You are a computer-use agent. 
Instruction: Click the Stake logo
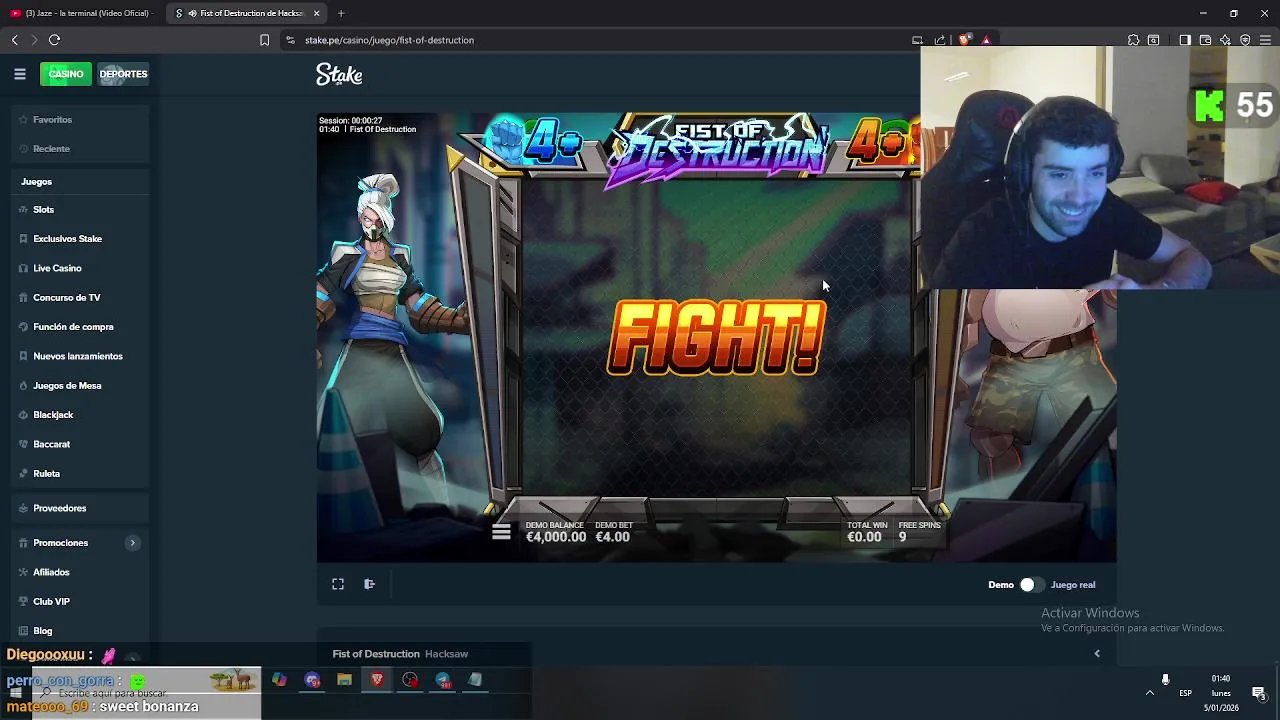click(339, 74)
